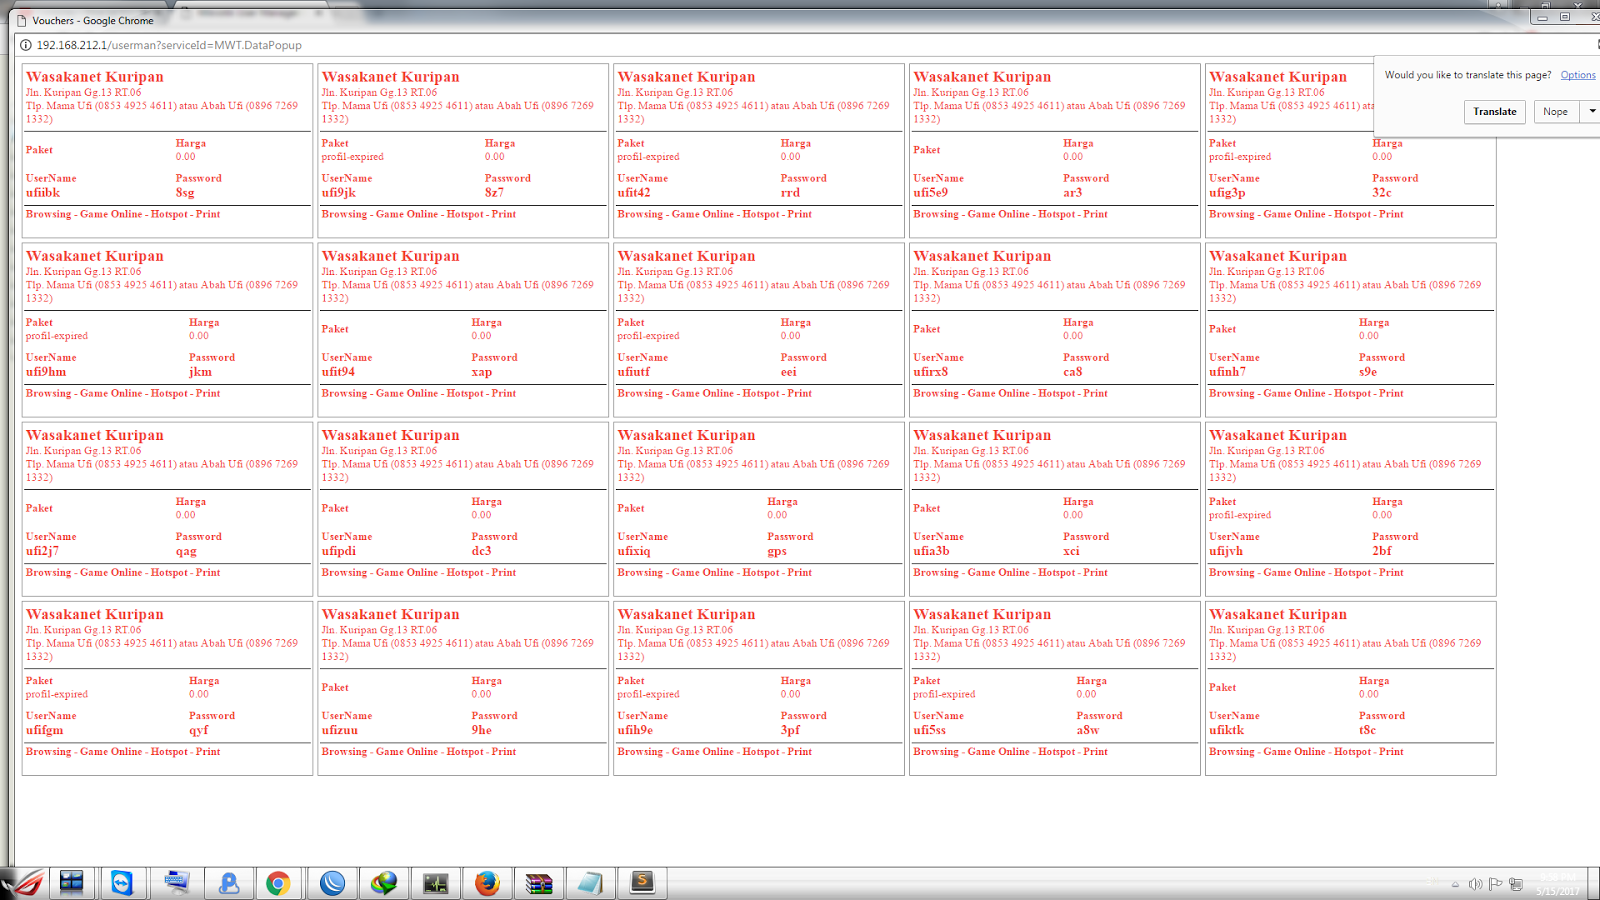Open WinRAR from the taskbar
Image resolution: width=1600 pixels, height=900 pixels.
tap(539, 883)
